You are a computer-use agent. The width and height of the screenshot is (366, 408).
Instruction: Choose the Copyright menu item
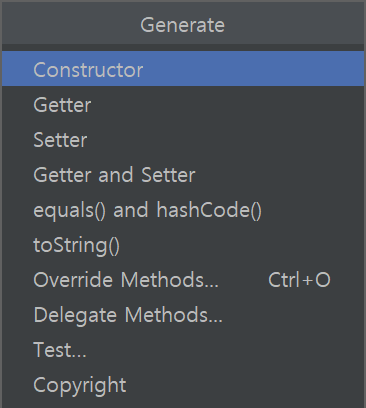coord(183,384)
